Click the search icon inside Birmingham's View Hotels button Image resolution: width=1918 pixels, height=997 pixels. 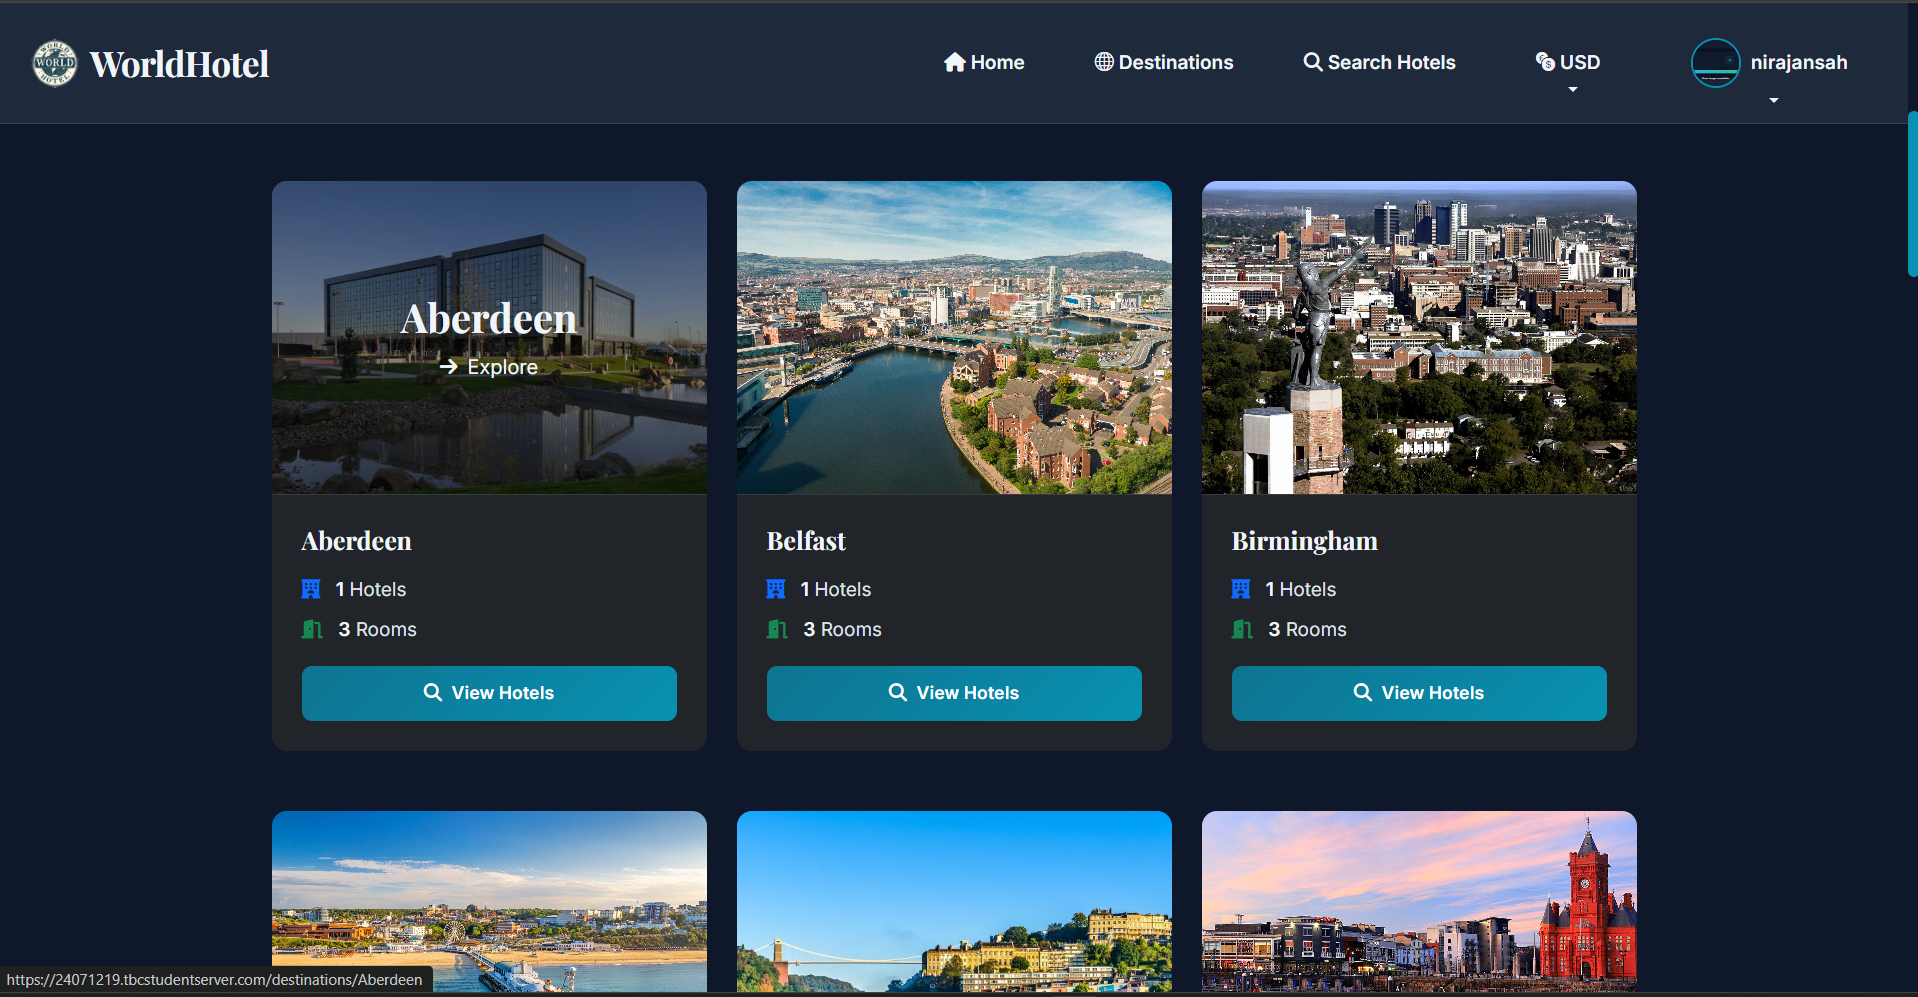click(1362, 692)
